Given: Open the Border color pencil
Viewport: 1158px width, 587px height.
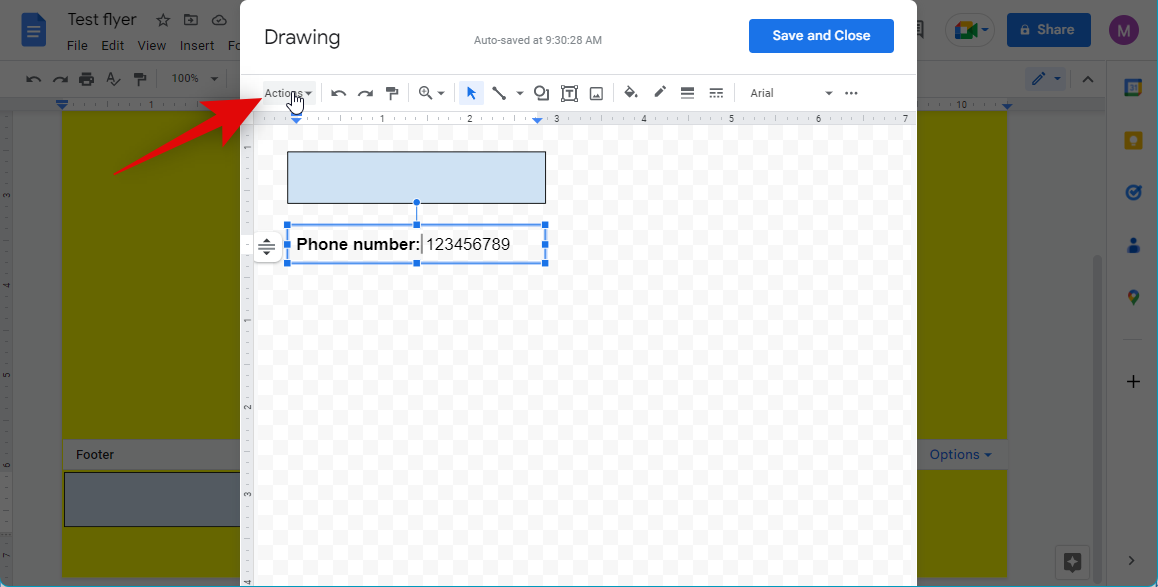Looking at the screenshot, I should pyautogui.click(x=660, y=93).
